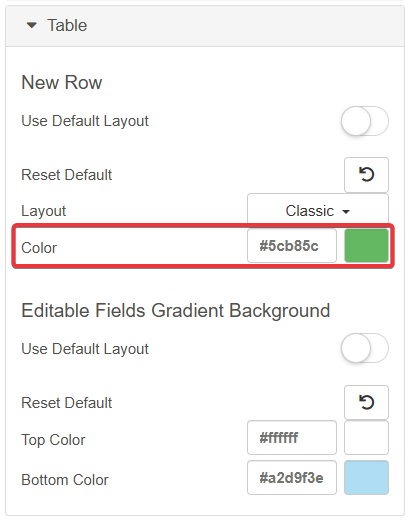Toggle Use Default Layout for Editable Fields
The height and width of the screenshot is (522, 409).
tap(365, 348)
